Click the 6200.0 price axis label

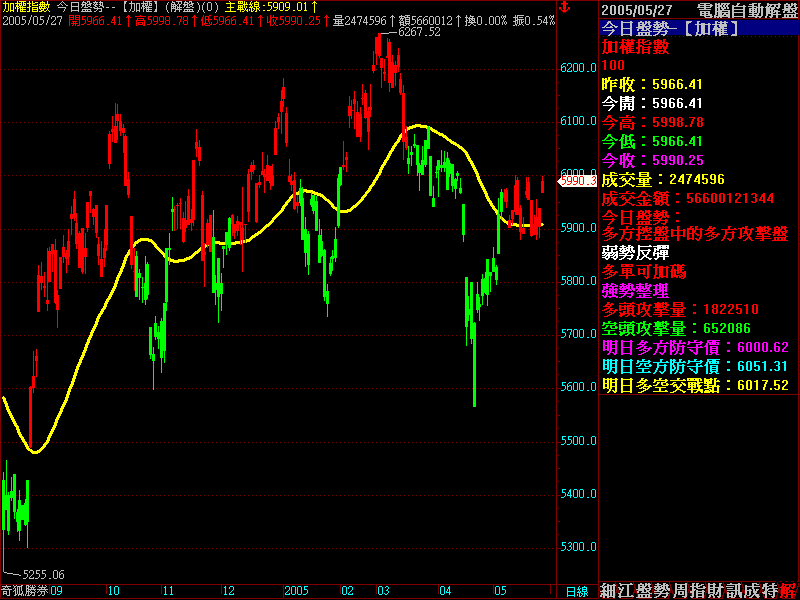click(578, 68)
